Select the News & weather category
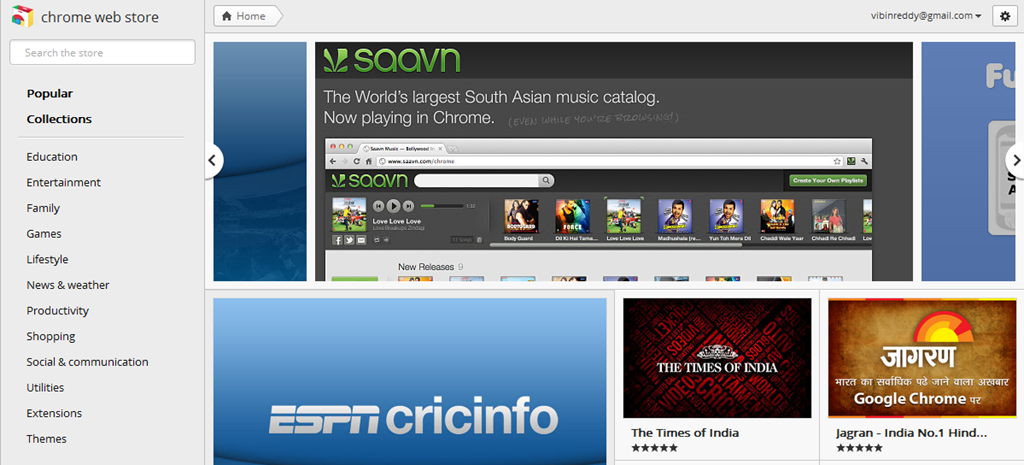 pos(68,285)
